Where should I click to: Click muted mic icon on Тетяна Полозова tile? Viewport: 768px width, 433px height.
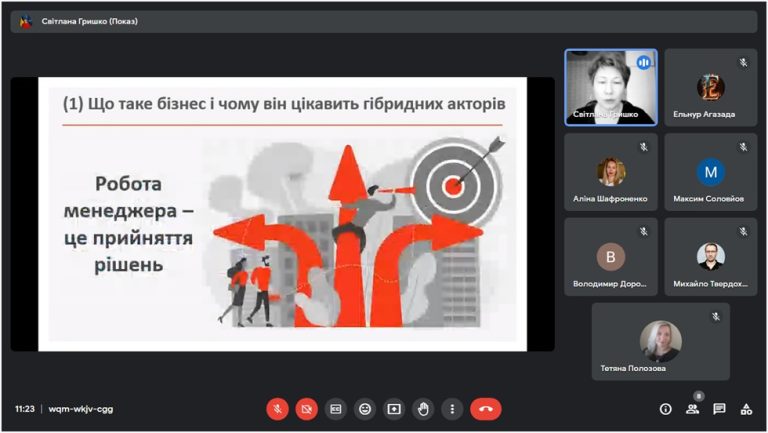(716, 317)
